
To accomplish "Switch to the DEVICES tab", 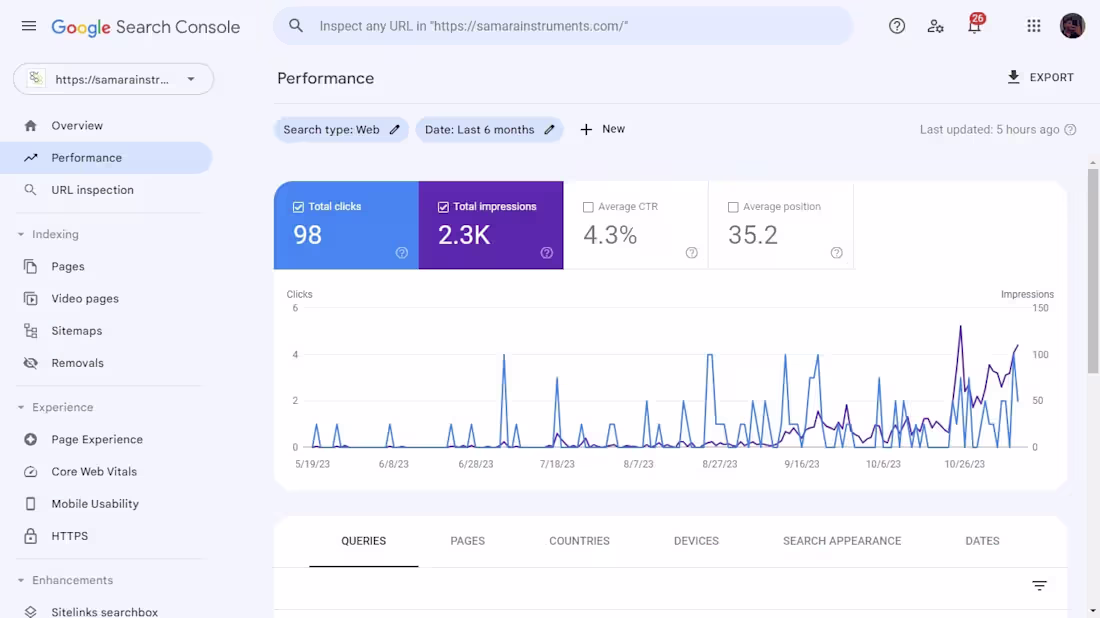I will coord(696,541).
